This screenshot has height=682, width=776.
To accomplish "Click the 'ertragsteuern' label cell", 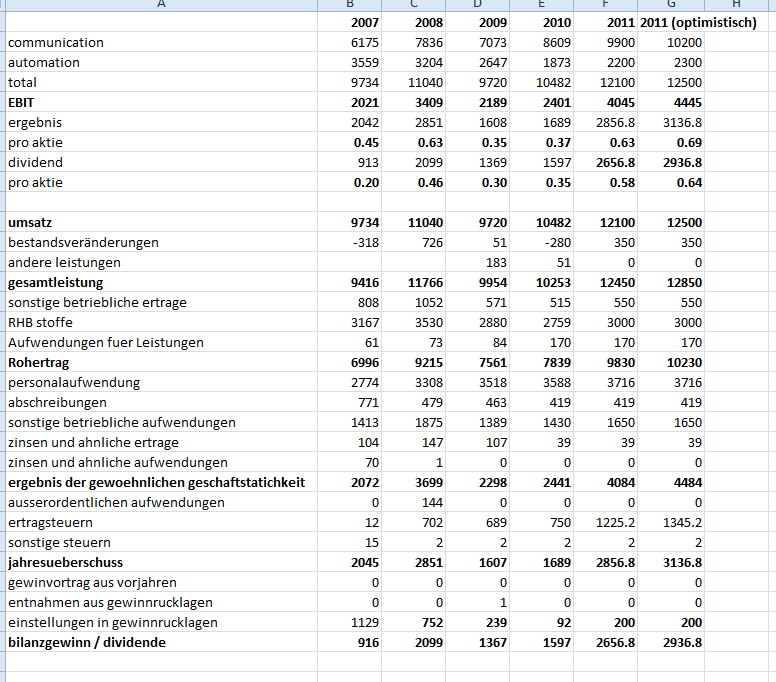I will 50,522.
